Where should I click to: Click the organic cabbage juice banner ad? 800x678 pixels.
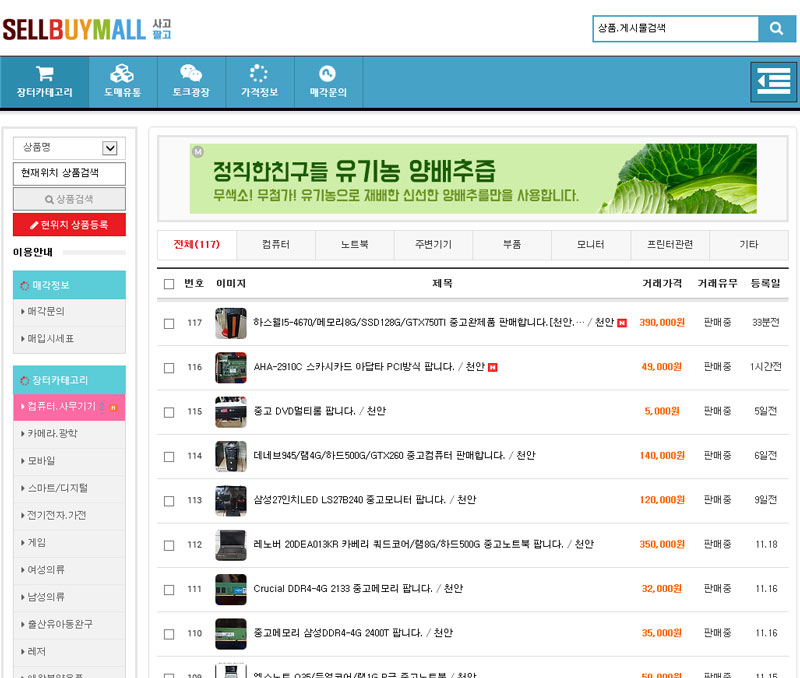tap(473, 179)
